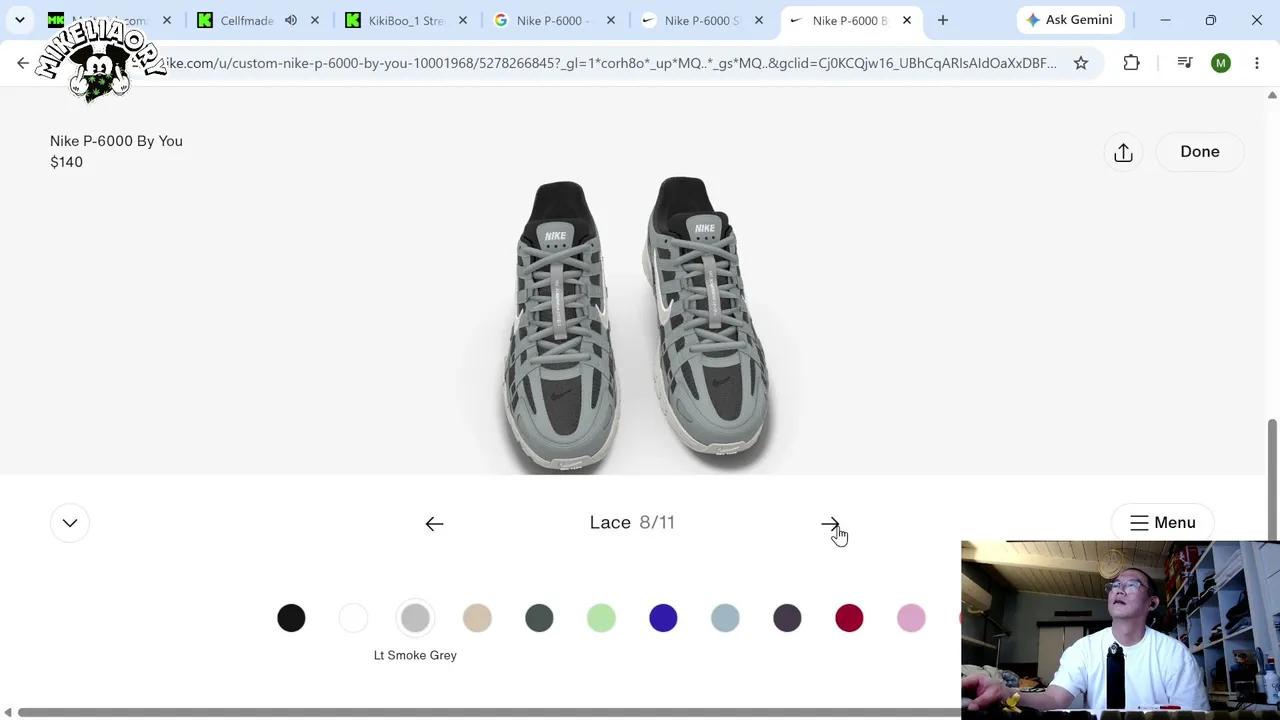The height and width of the screenshot is (720, 1280).
Task: Pick the pink lace color swatch
Action: [x=911, y=618]
